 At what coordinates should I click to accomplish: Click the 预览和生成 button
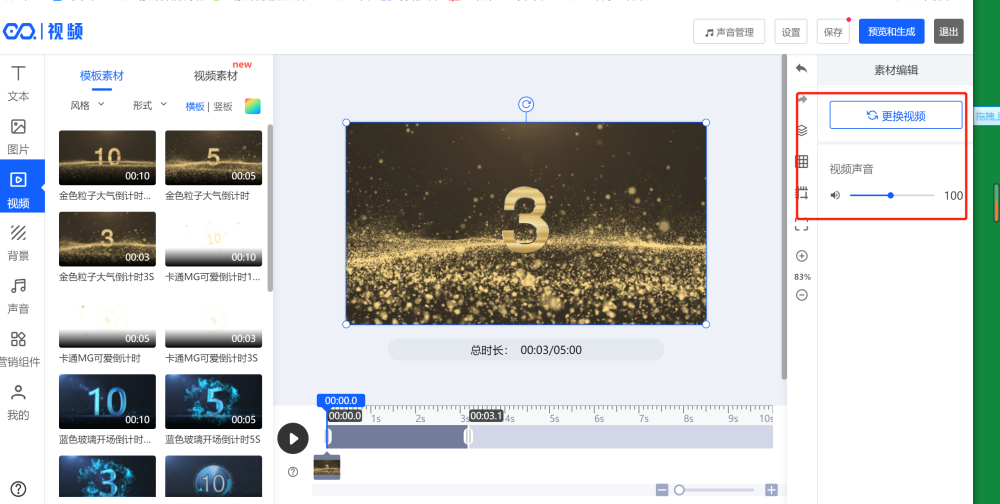[890, 32]
